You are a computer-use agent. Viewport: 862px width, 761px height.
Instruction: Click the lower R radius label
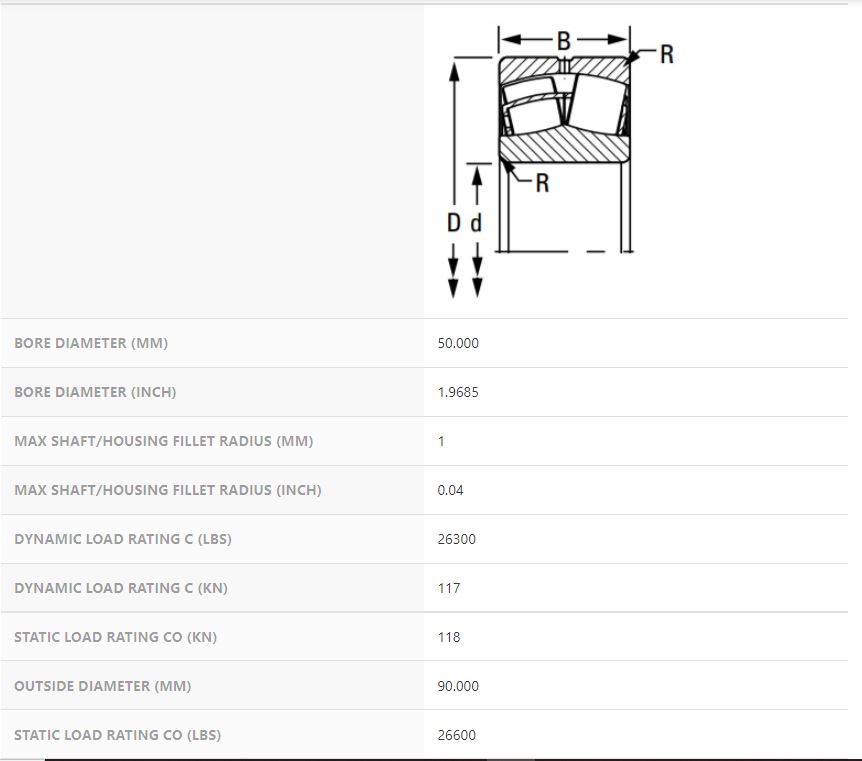(x=542, y=183)
